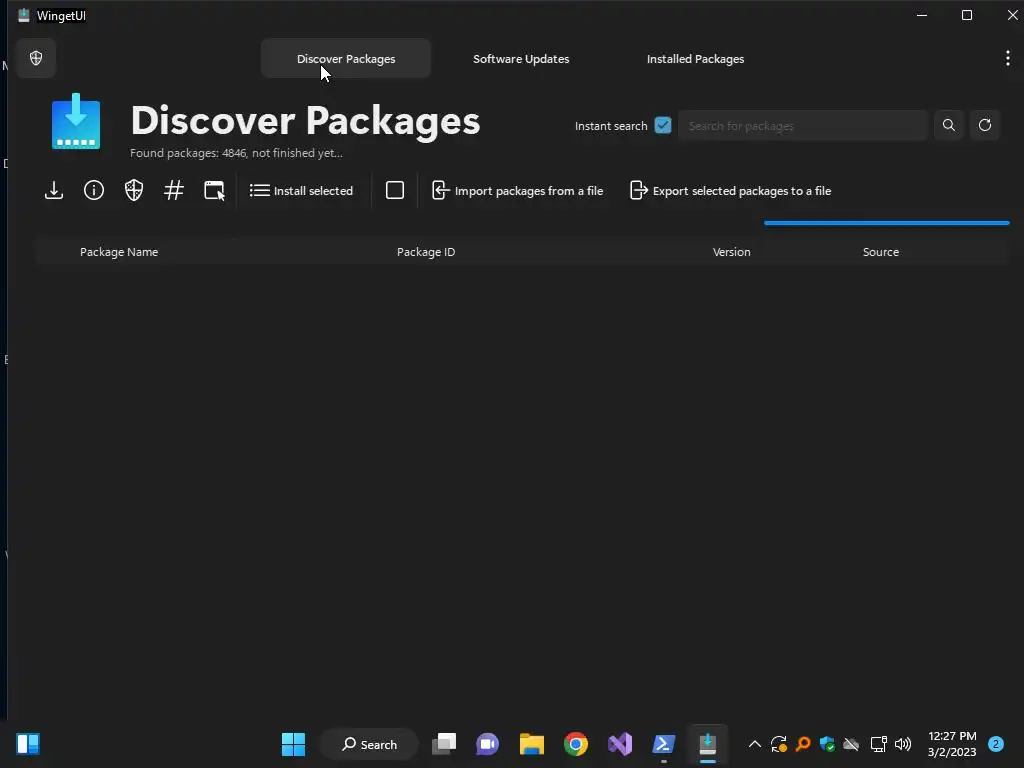Screen dimensions: 1024x768
Task: Install as administrator using shield icon
Action: coord(133,190)
